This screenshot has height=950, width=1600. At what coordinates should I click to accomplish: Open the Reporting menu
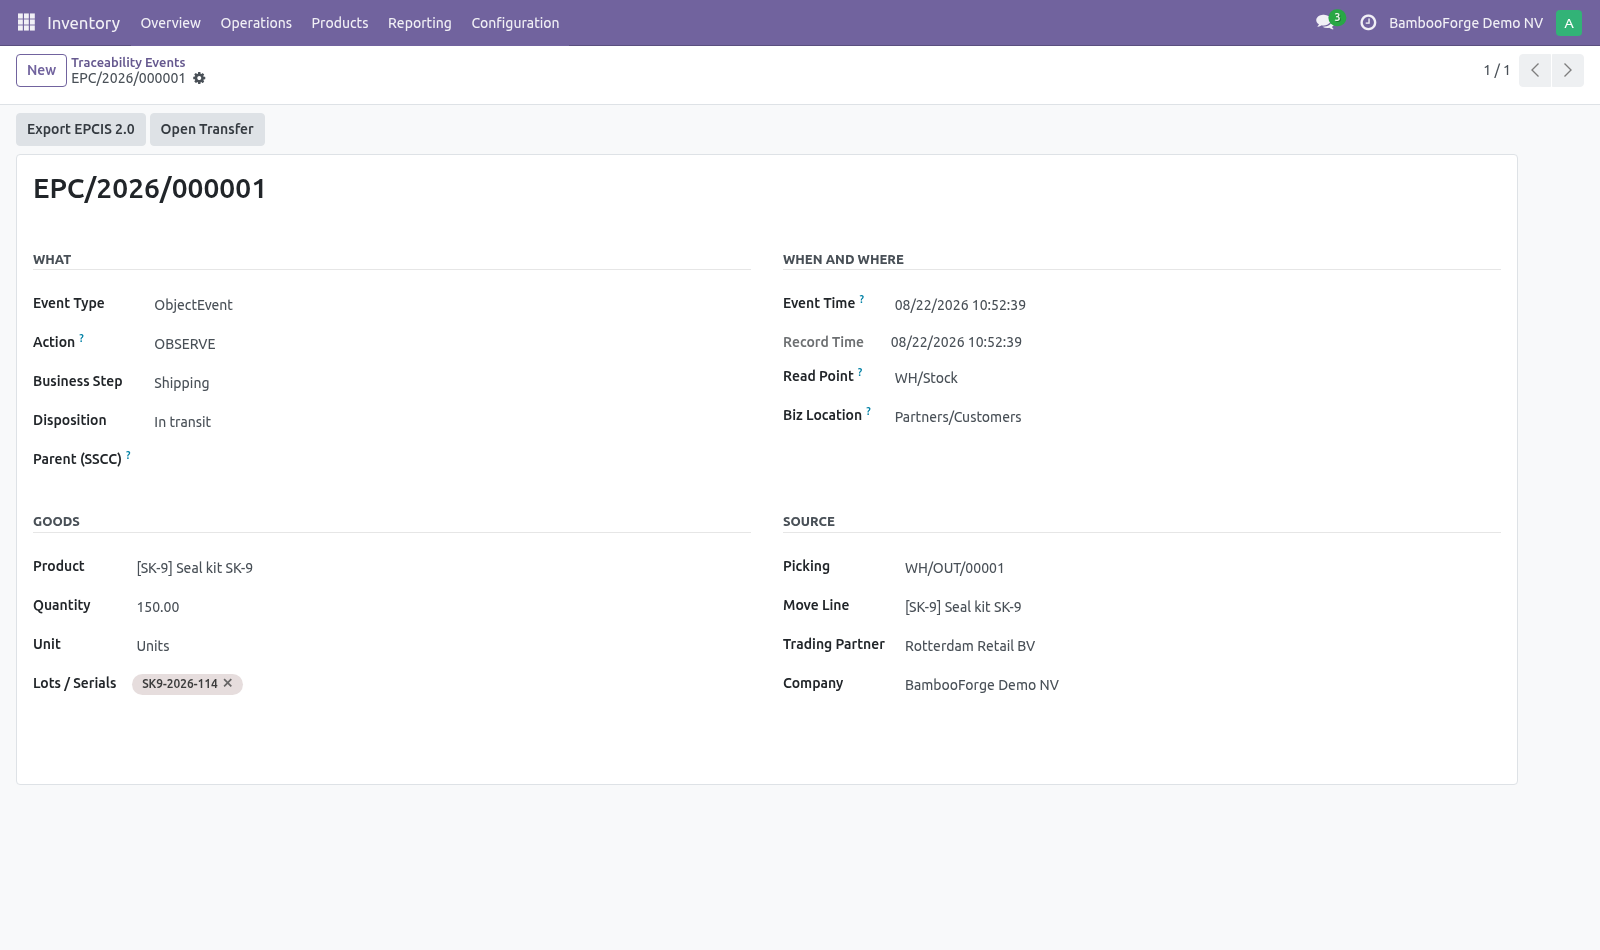420,23
